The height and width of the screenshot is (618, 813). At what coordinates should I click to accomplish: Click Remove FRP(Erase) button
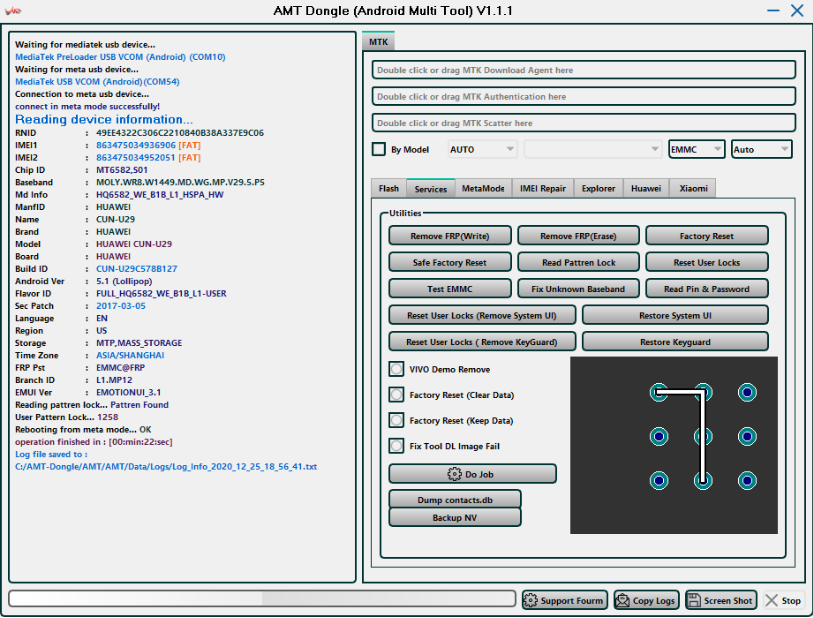click(x=578, y=235)
